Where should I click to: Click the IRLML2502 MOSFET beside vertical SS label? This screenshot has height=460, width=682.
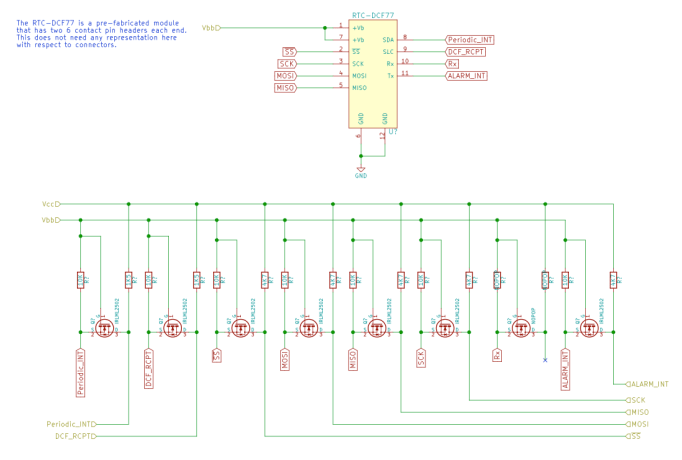241,328
